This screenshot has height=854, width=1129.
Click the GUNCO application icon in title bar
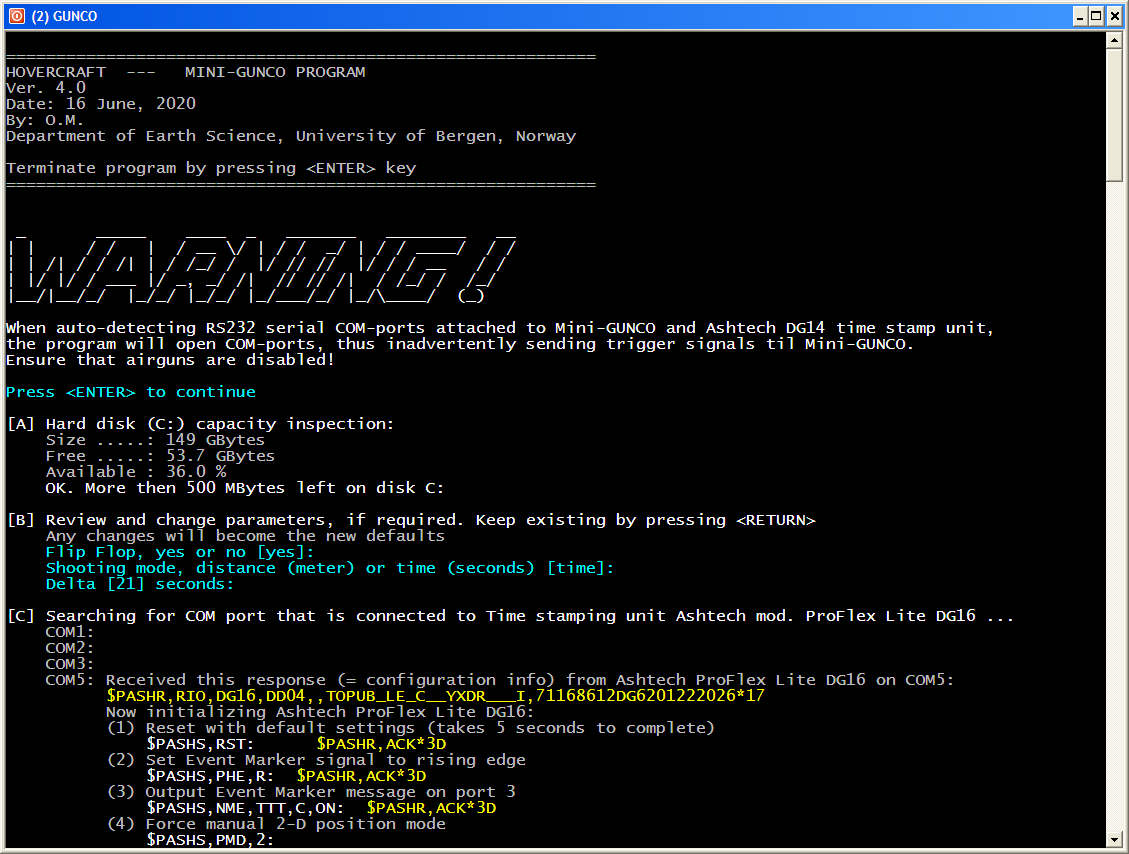click(x=15, y=16)
